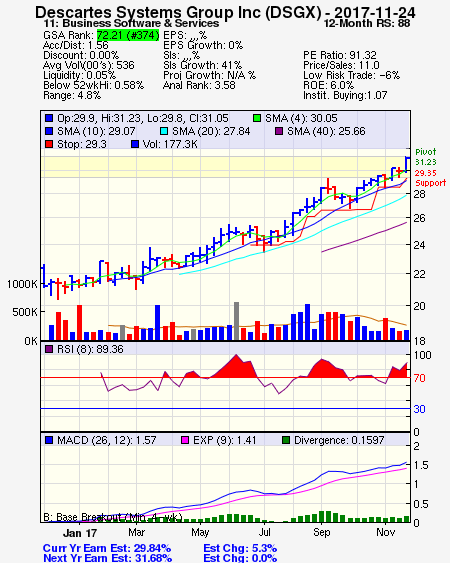This screenshot has height=563, width=450.
Task: Click 'Next Yr Earn Est: 31.68%'
Action: coord(107,558)
